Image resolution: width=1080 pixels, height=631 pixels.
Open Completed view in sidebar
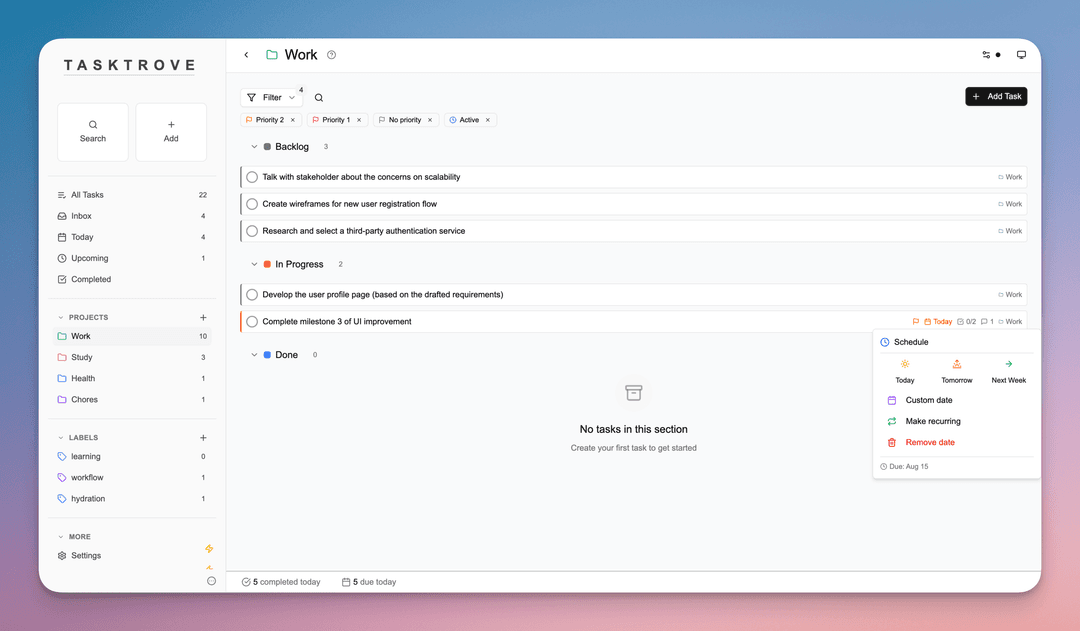coord(132,279)
